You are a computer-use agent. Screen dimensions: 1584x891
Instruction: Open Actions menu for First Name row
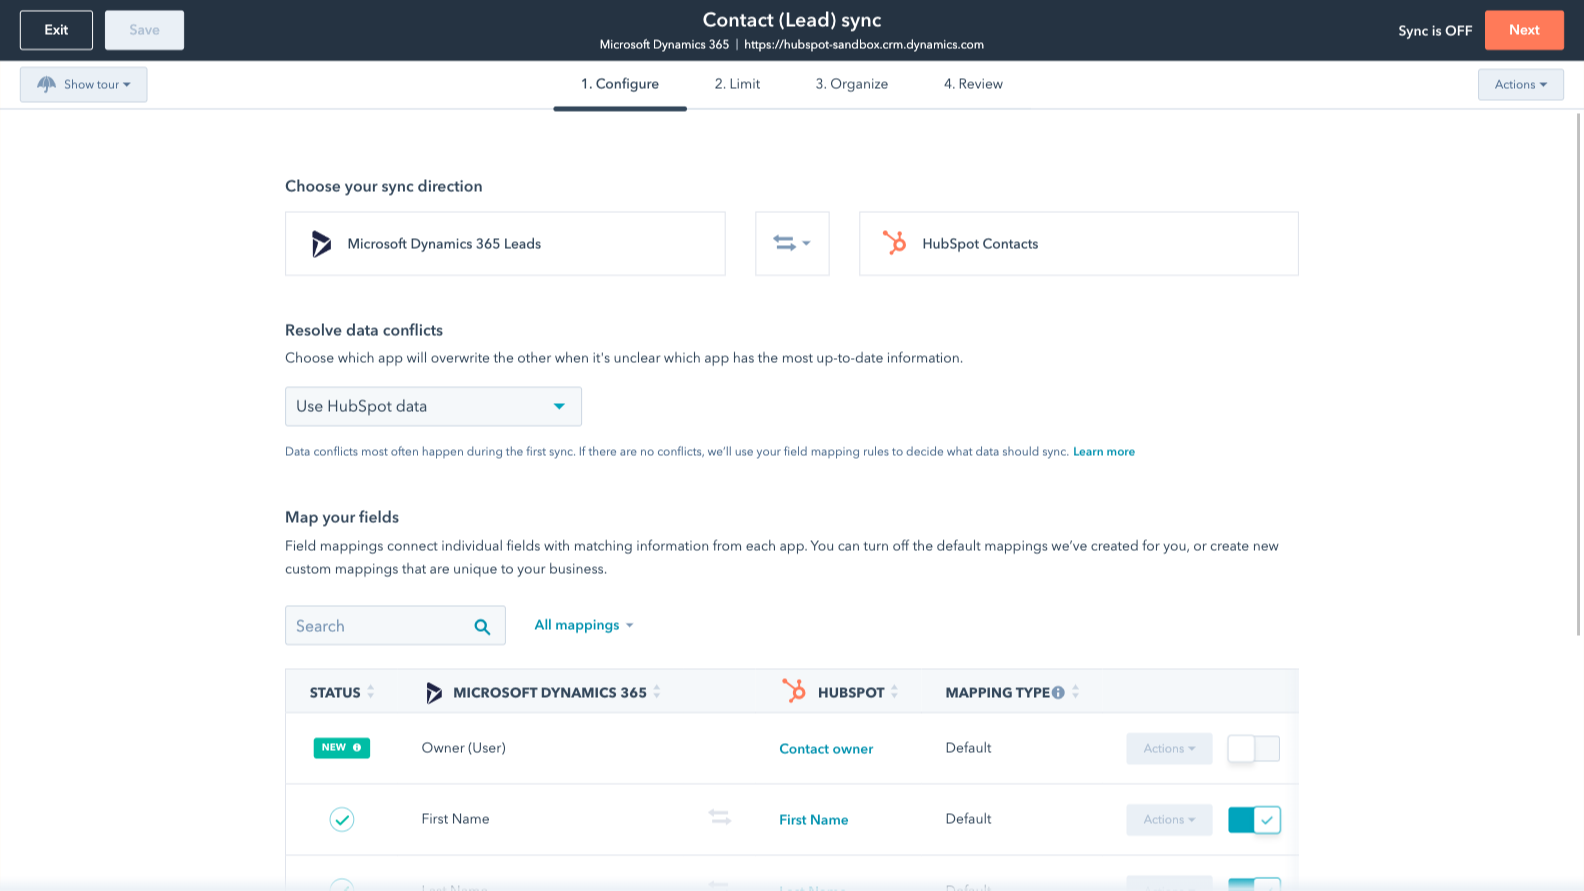coord(1169,819)
